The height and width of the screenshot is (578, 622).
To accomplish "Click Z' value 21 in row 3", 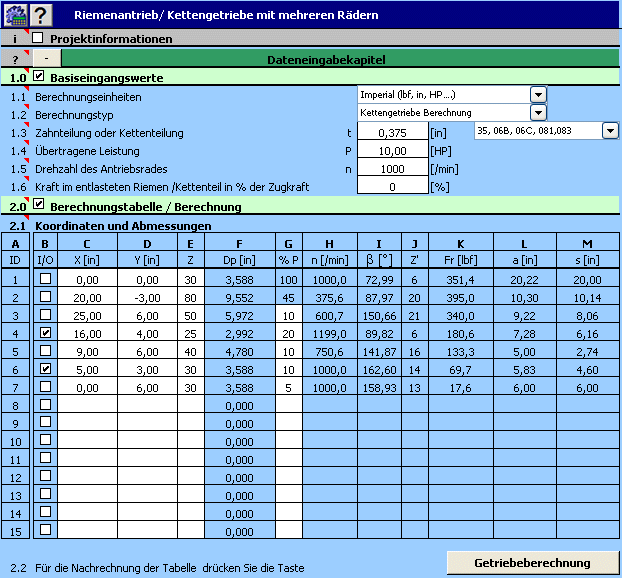I will (415, 316).
